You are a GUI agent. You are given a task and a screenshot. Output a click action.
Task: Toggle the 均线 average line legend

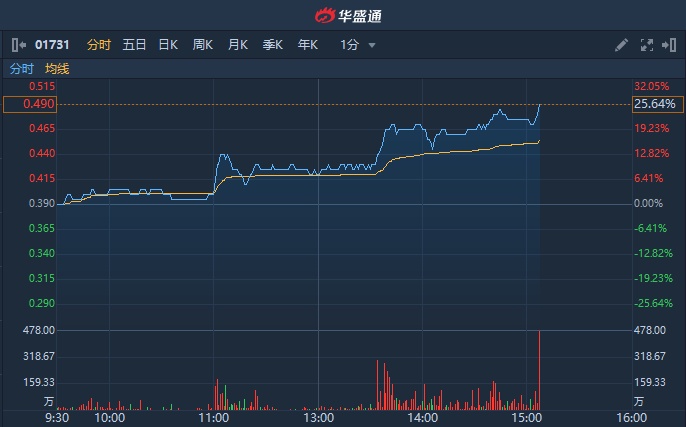pos(57,69)
